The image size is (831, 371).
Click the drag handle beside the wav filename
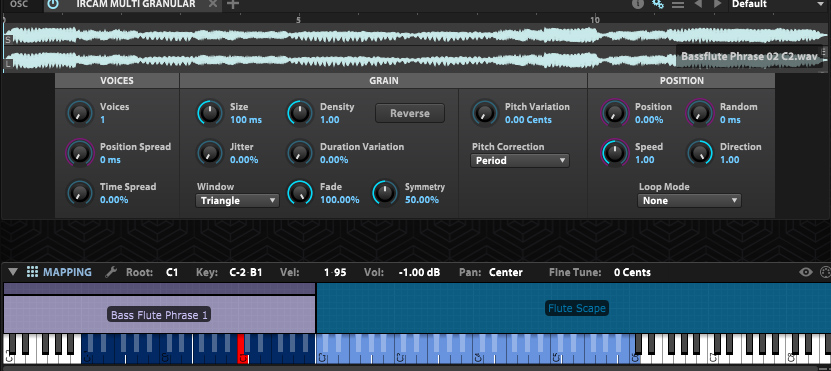[825, 52]
